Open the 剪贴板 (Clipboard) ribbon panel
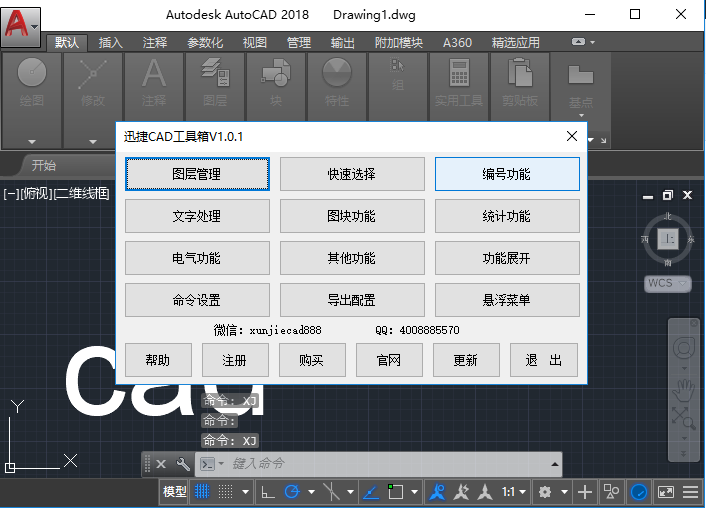 tap(520, 81)
